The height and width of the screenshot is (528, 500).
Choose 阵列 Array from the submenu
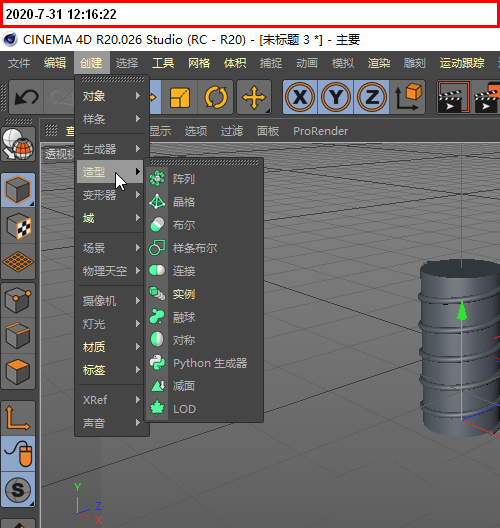(x=204, y=178)
